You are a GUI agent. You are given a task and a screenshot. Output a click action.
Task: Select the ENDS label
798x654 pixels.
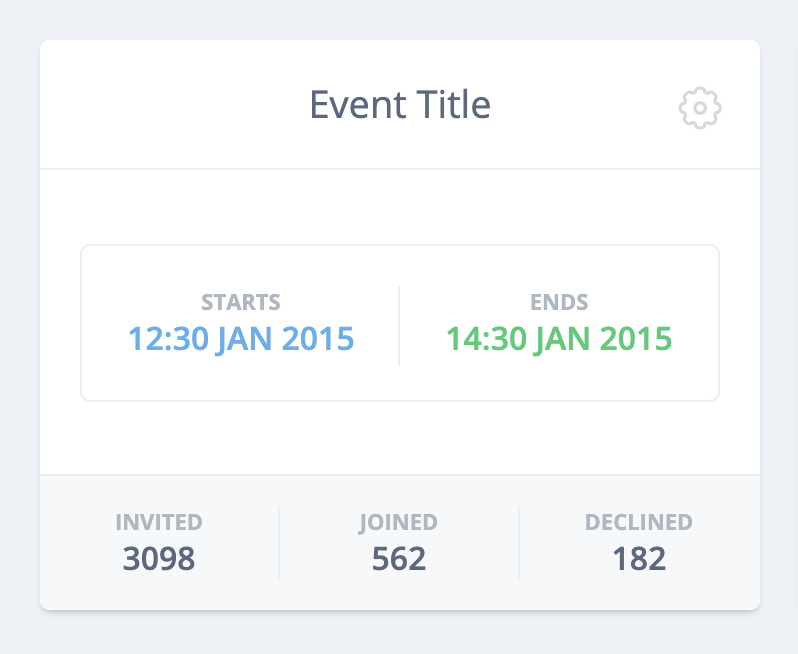coord(559,302)
